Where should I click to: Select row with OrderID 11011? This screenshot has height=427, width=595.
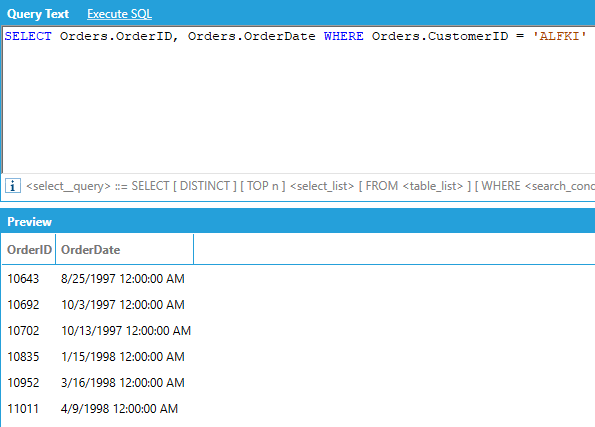[299, 409]
